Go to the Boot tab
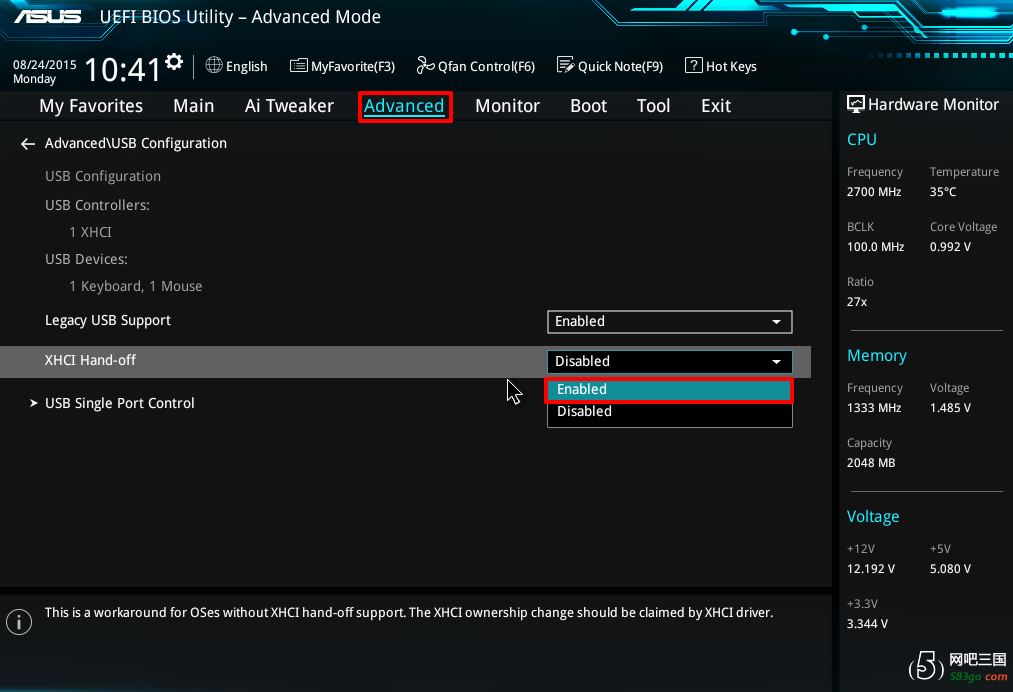1013x692 pixels. [589, 106]
